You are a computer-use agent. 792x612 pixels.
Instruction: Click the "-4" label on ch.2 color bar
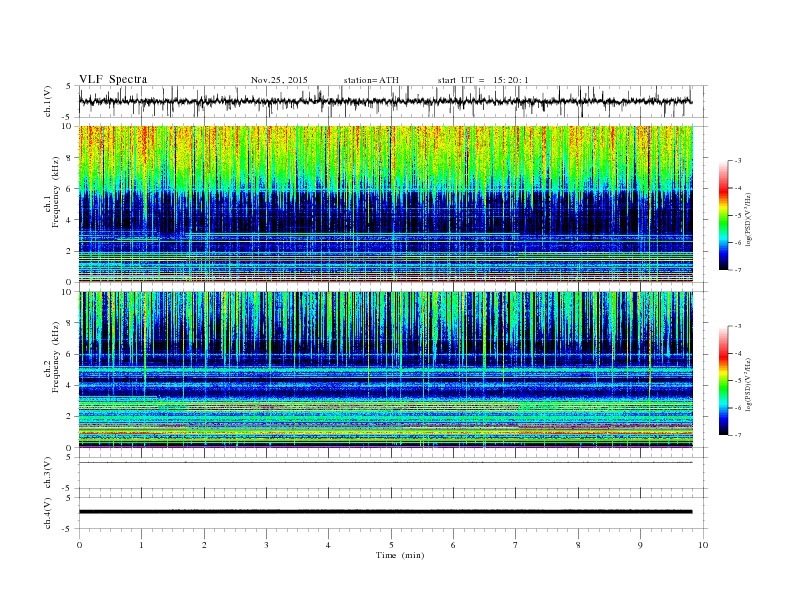tap(738, 353)
